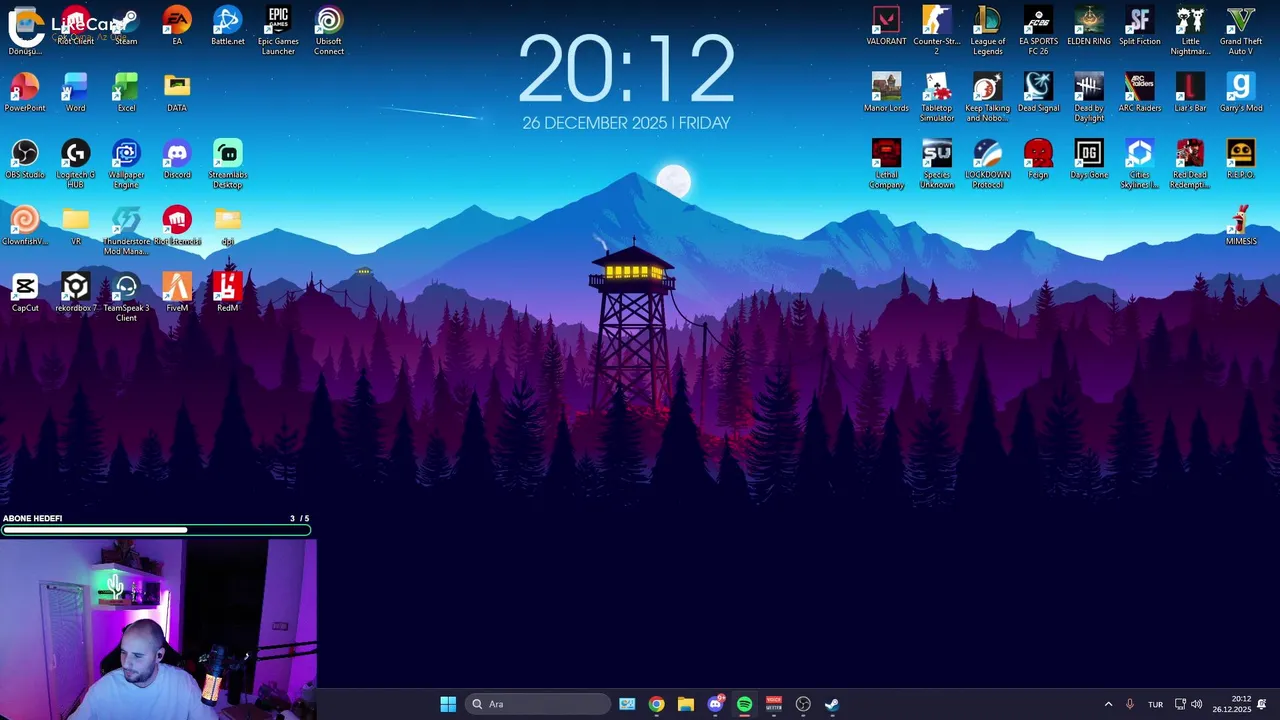
Task: Open Epic Games Launcher shortcut
Action: (278, 31)
